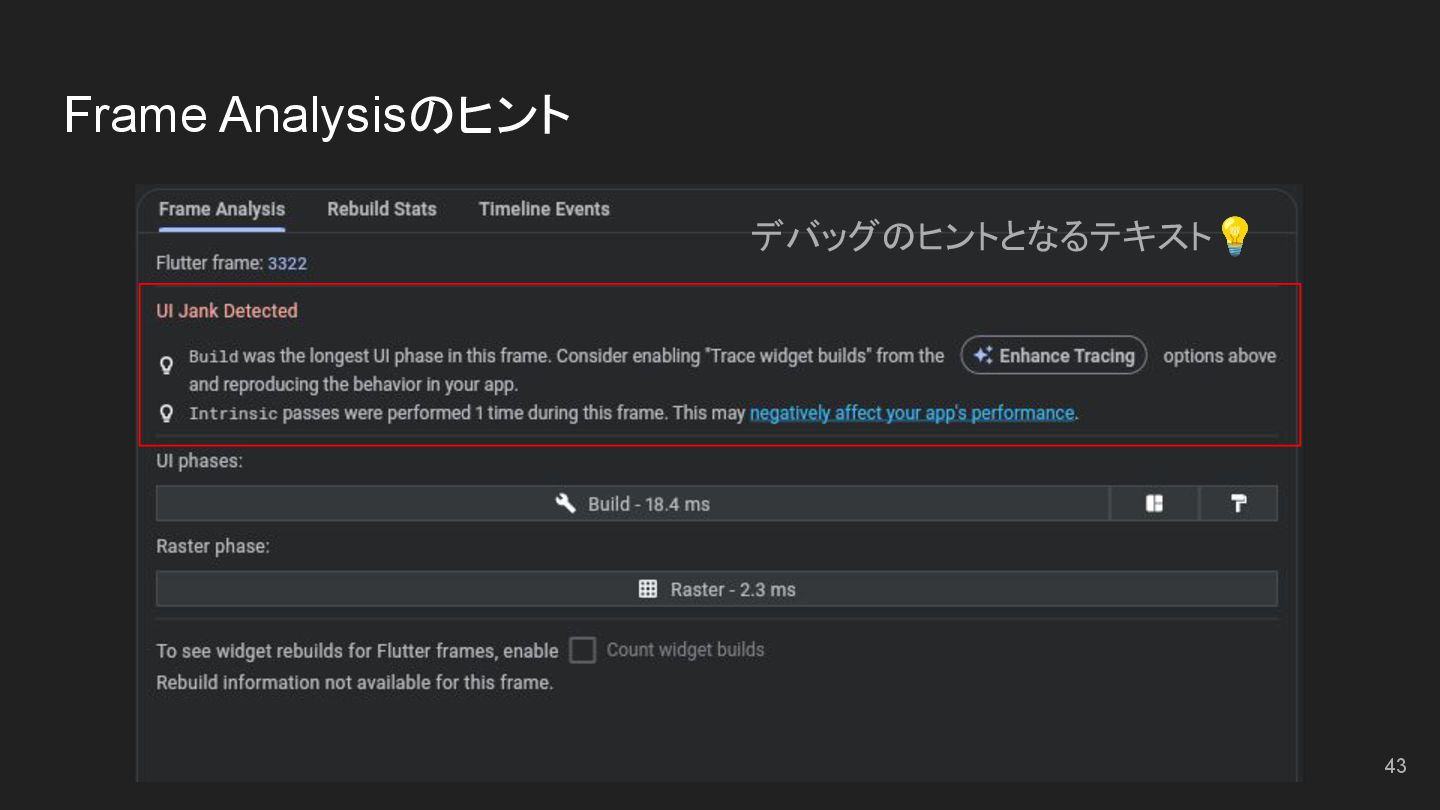This screenshot has width=1440, height=810.
Task: Select the Paint roller phase icon segment
Action: click(x=1238, y=504)
